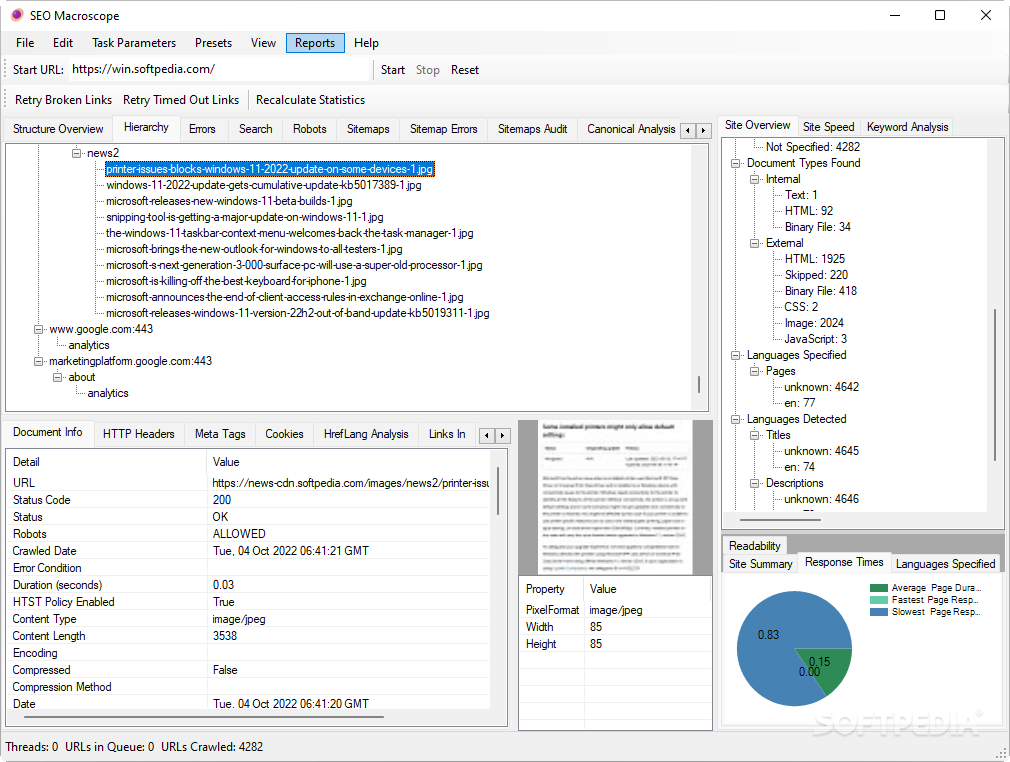The image size is (1010, 762).
Task: Switch to the Errors tab
Action: (202, 129)
